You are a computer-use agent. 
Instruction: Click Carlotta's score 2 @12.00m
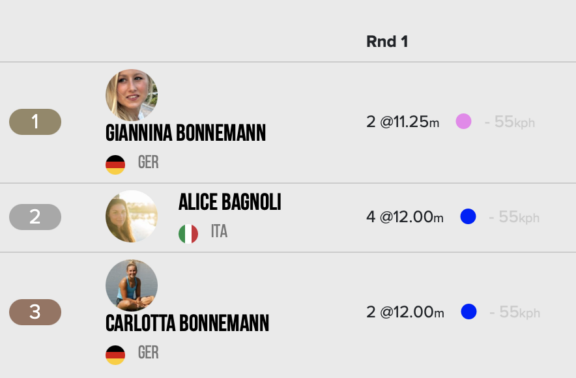[x=405, y=312]
